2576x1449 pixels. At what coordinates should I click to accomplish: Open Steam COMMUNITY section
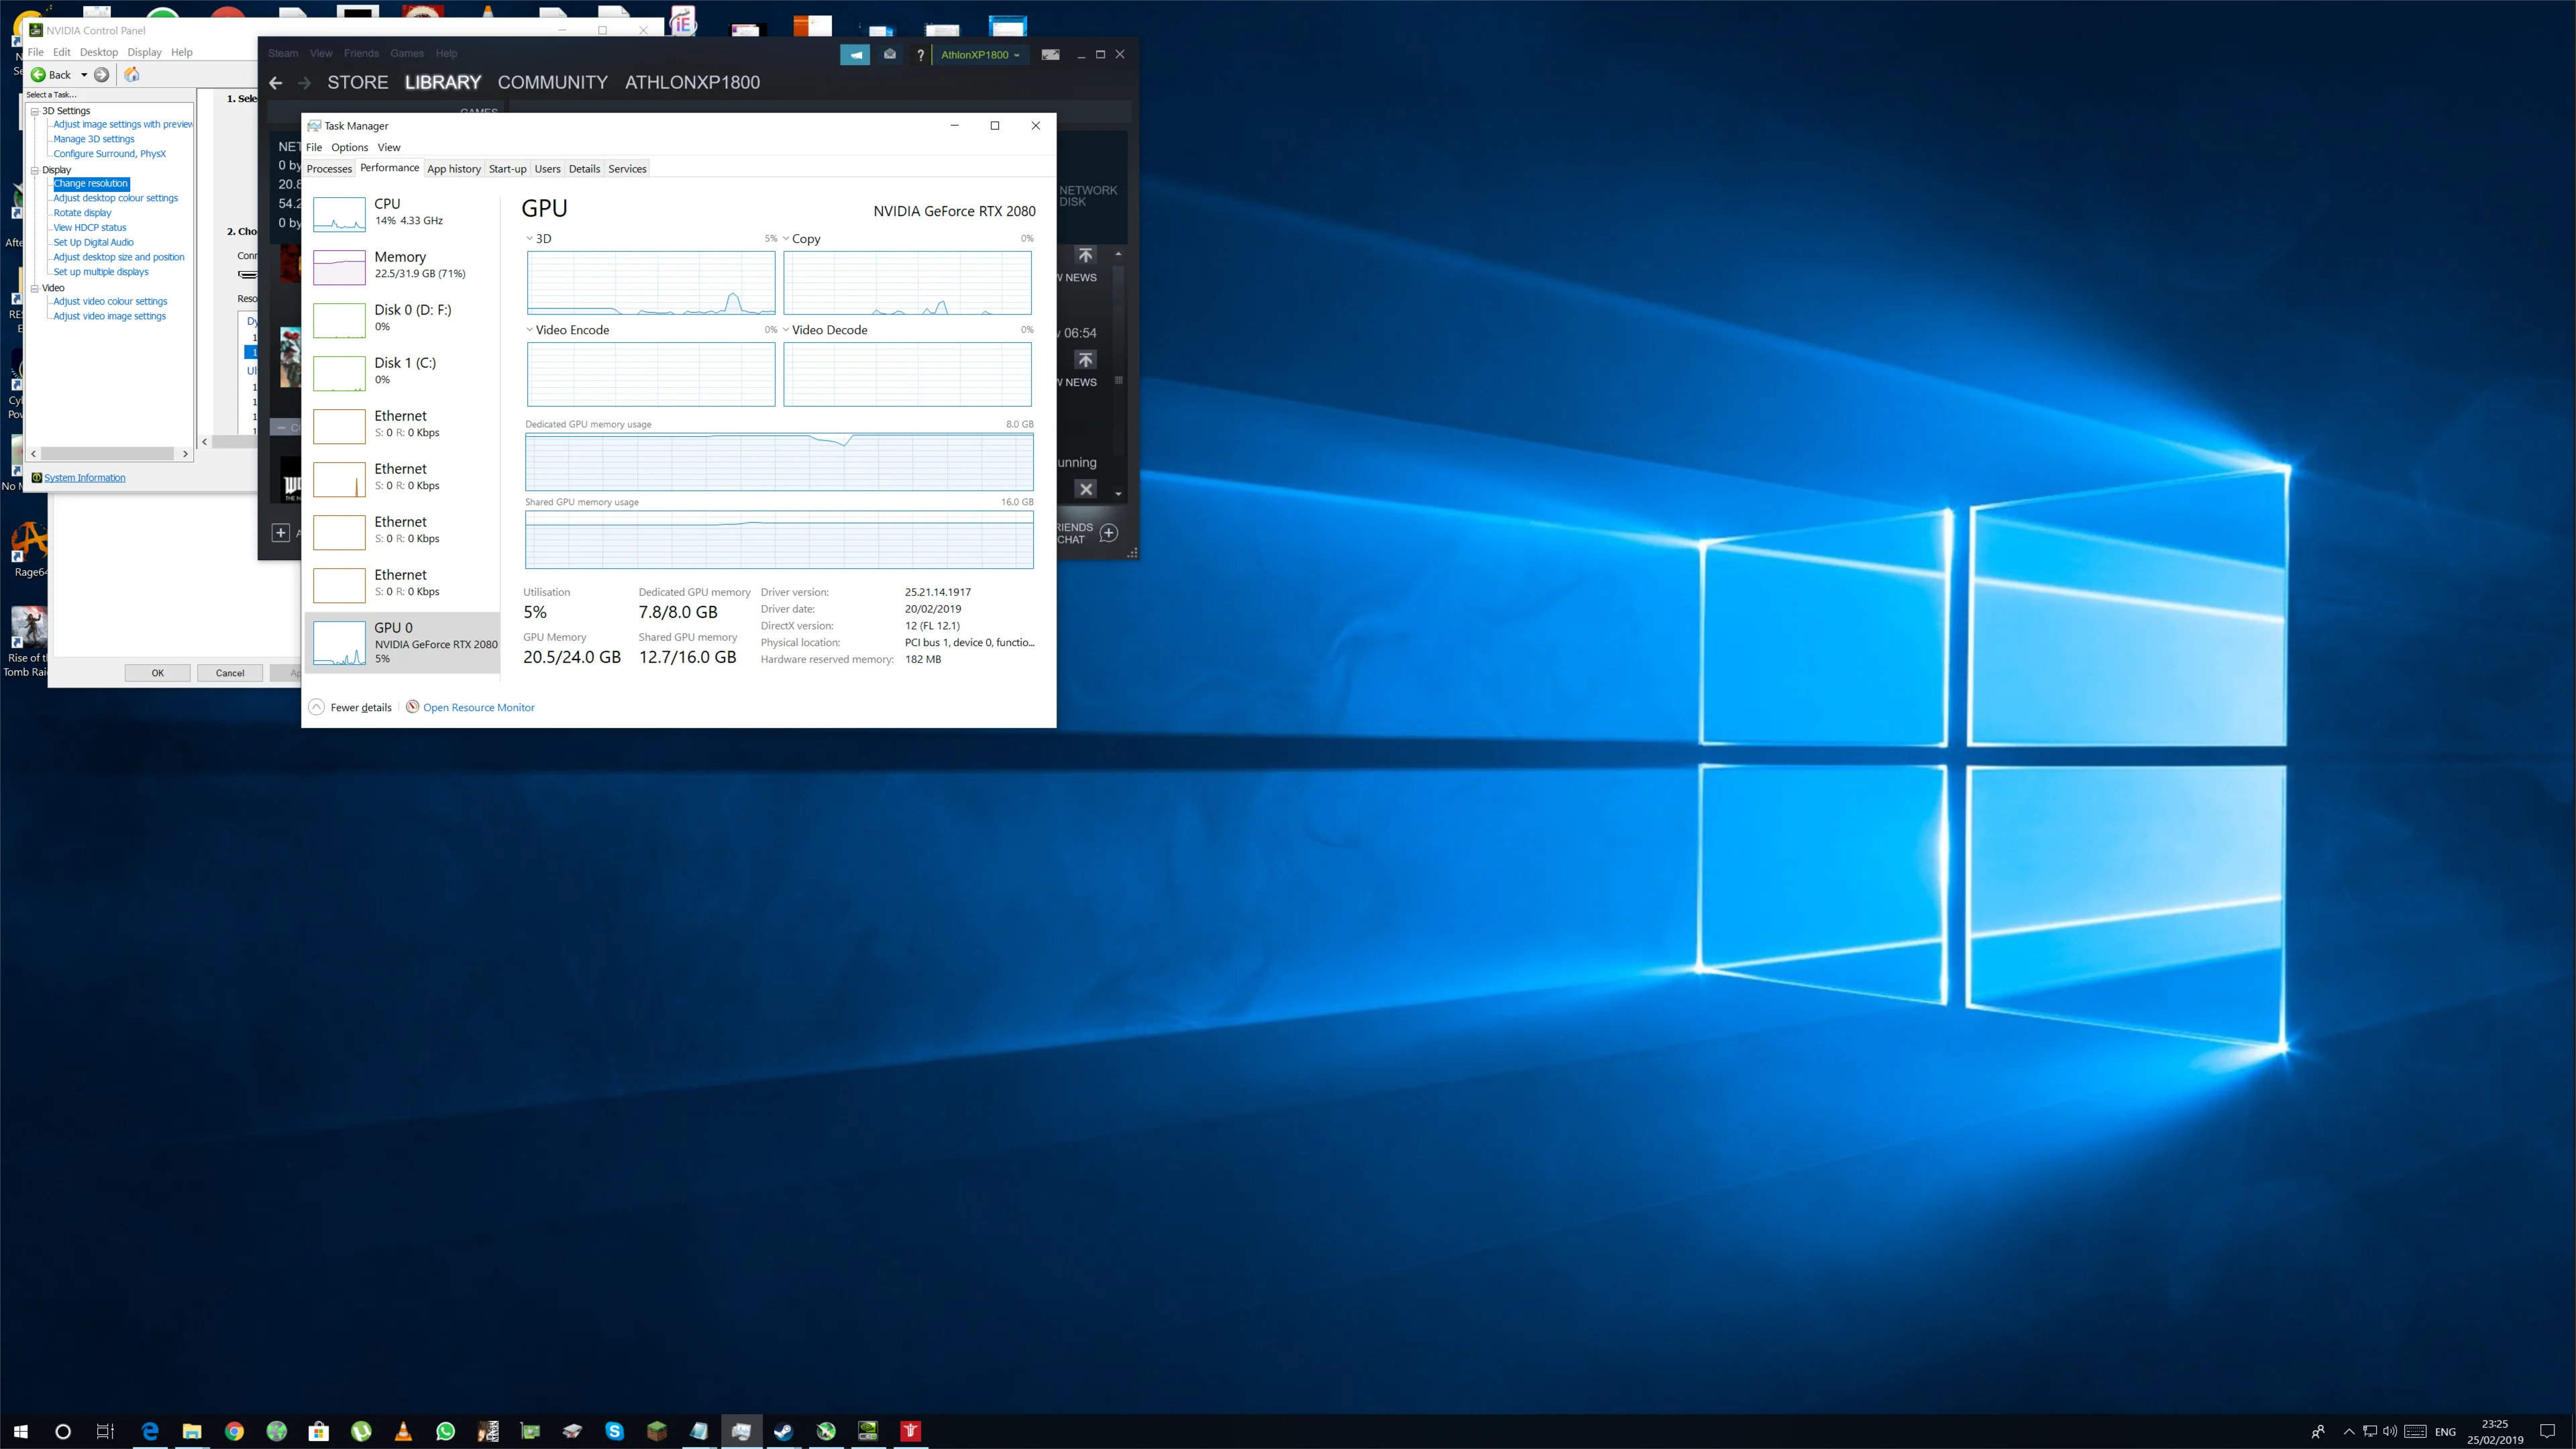[553, 83]
